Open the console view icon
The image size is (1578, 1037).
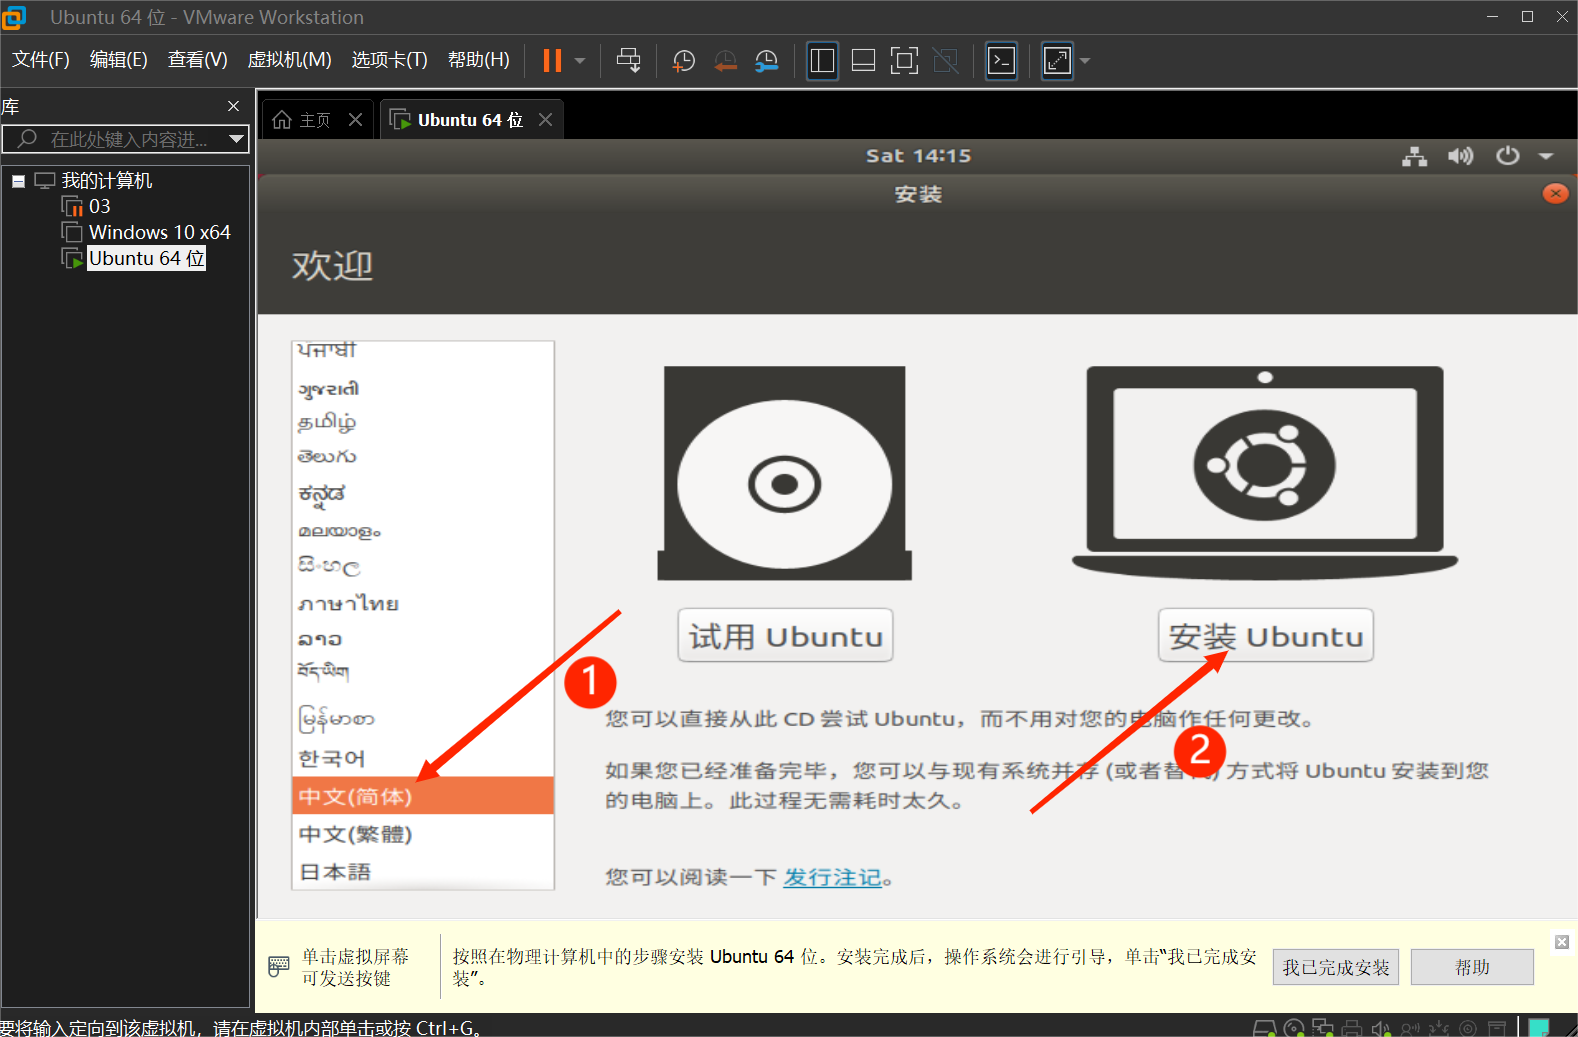click(1001, 61)
